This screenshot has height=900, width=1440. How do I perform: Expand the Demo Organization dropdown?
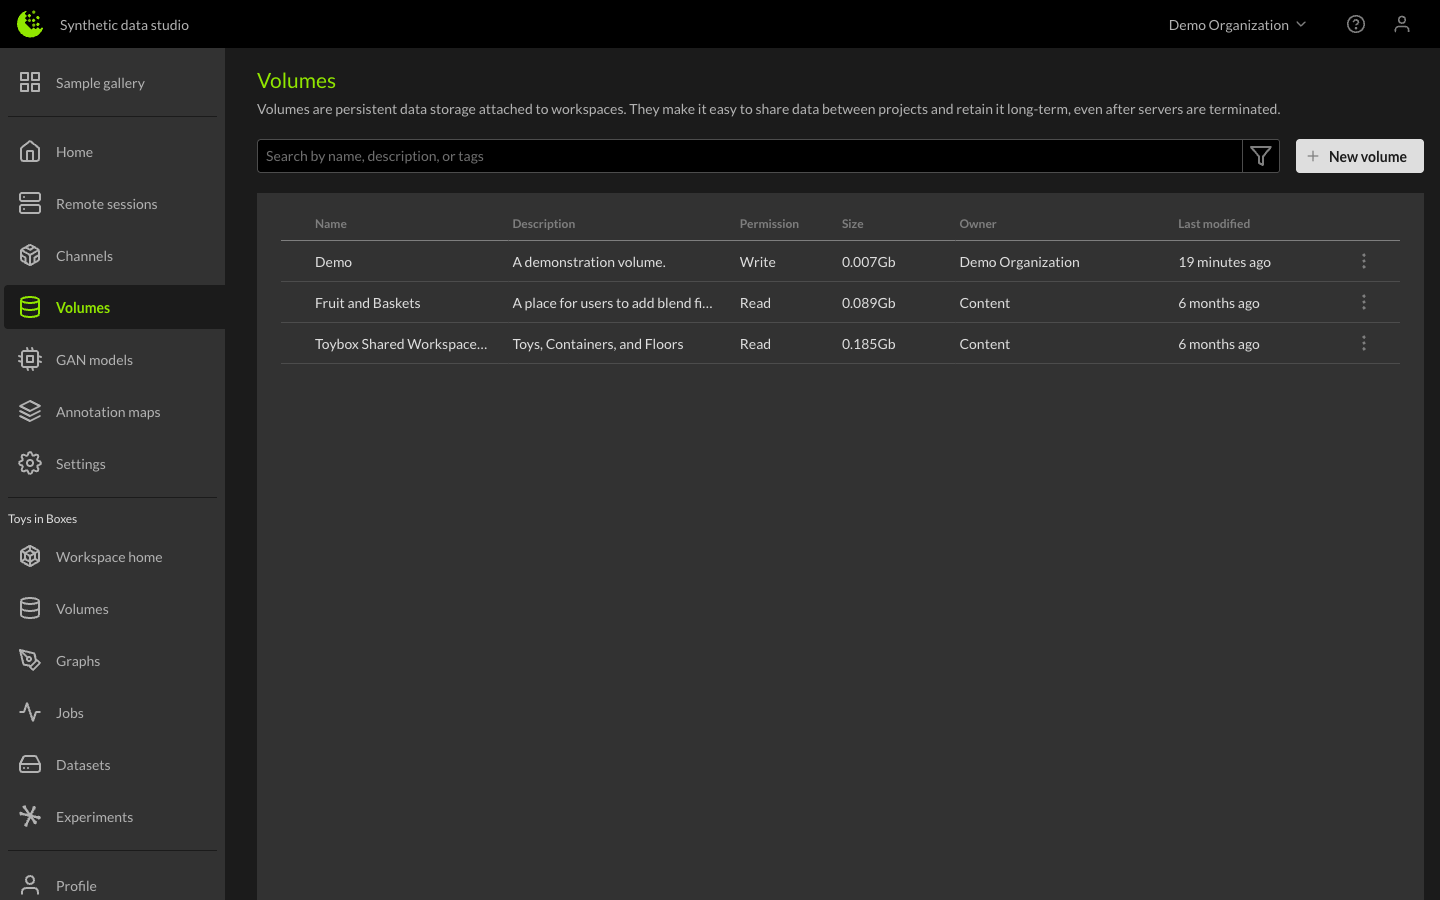1237,25
